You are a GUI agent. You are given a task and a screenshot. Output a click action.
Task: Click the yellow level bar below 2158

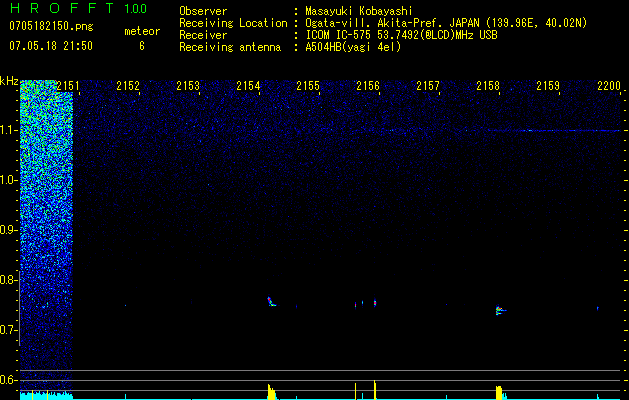(x=499, y=393)
